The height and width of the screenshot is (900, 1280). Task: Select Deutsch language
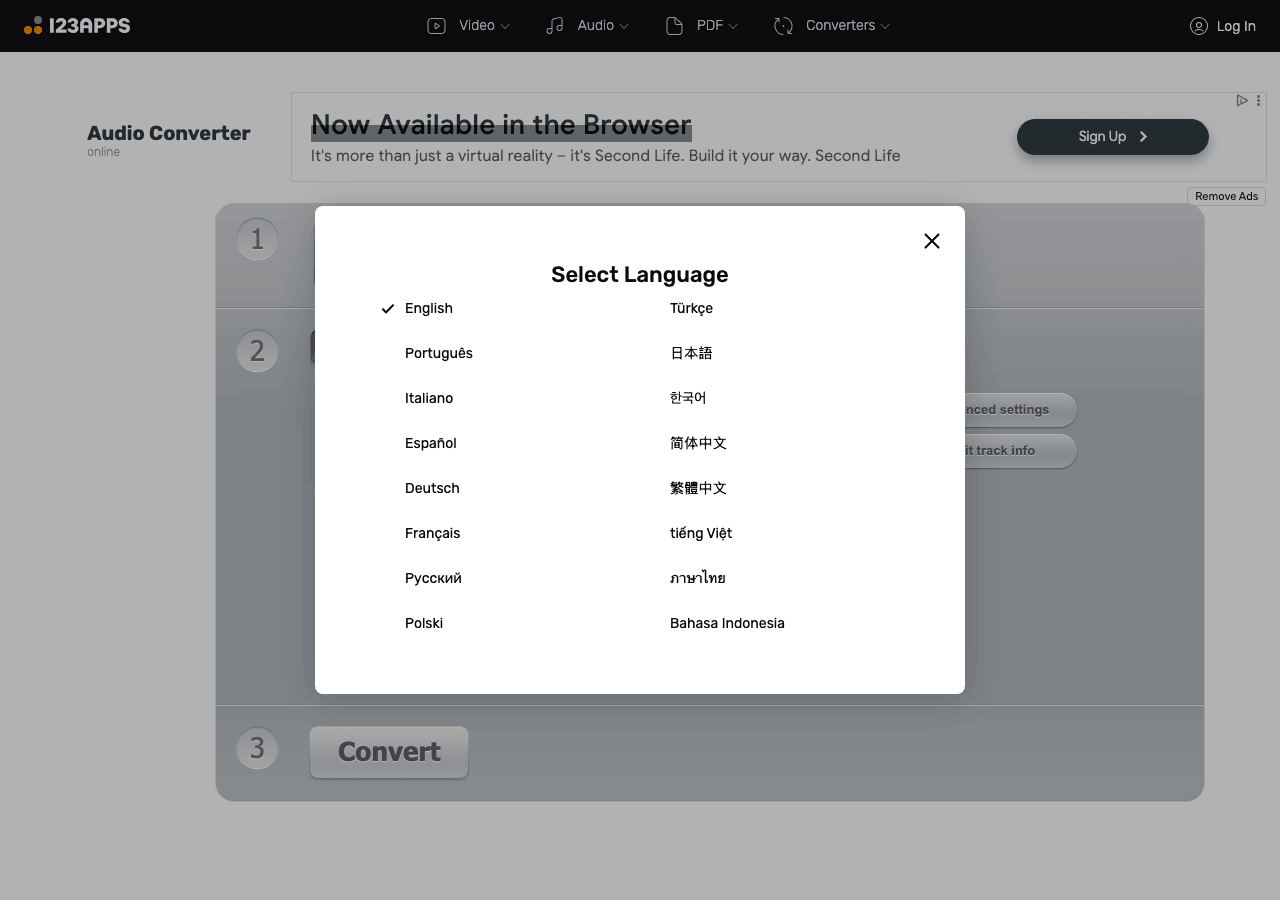pos(432,488)
